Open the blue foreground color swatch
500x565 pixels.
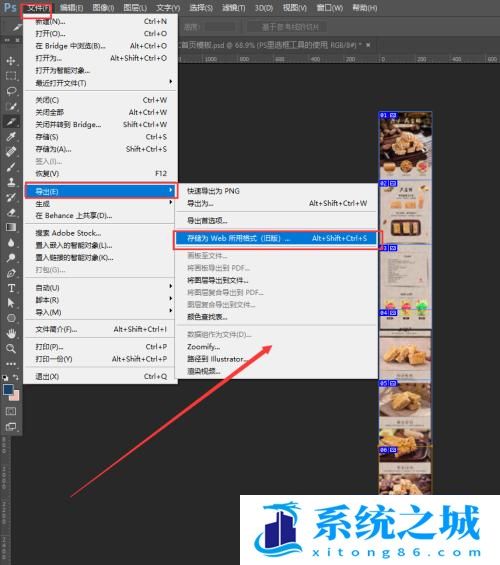click(8, 390)
